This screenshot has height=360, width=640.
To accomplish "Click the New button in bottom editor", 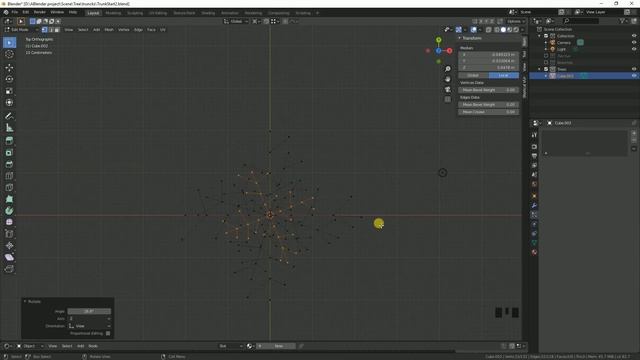I will tap(279, 346).
